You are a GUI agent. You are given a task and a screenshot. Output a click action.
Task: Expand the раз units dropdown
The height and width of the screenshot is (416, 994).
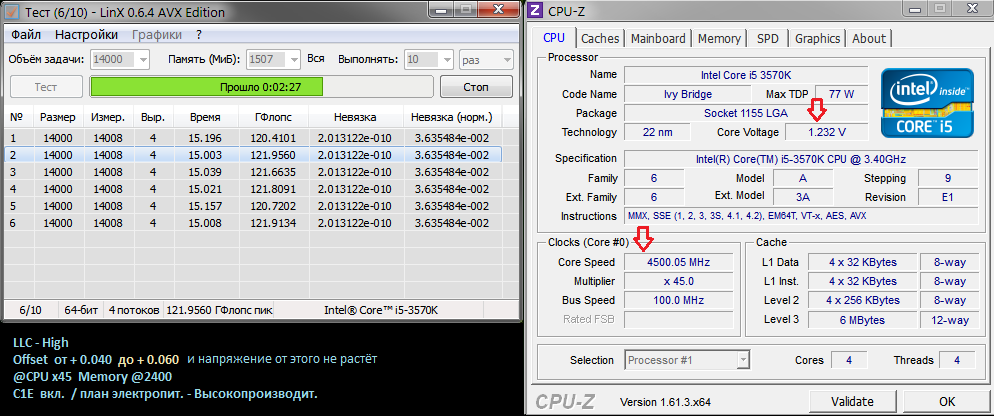[506, 60]
